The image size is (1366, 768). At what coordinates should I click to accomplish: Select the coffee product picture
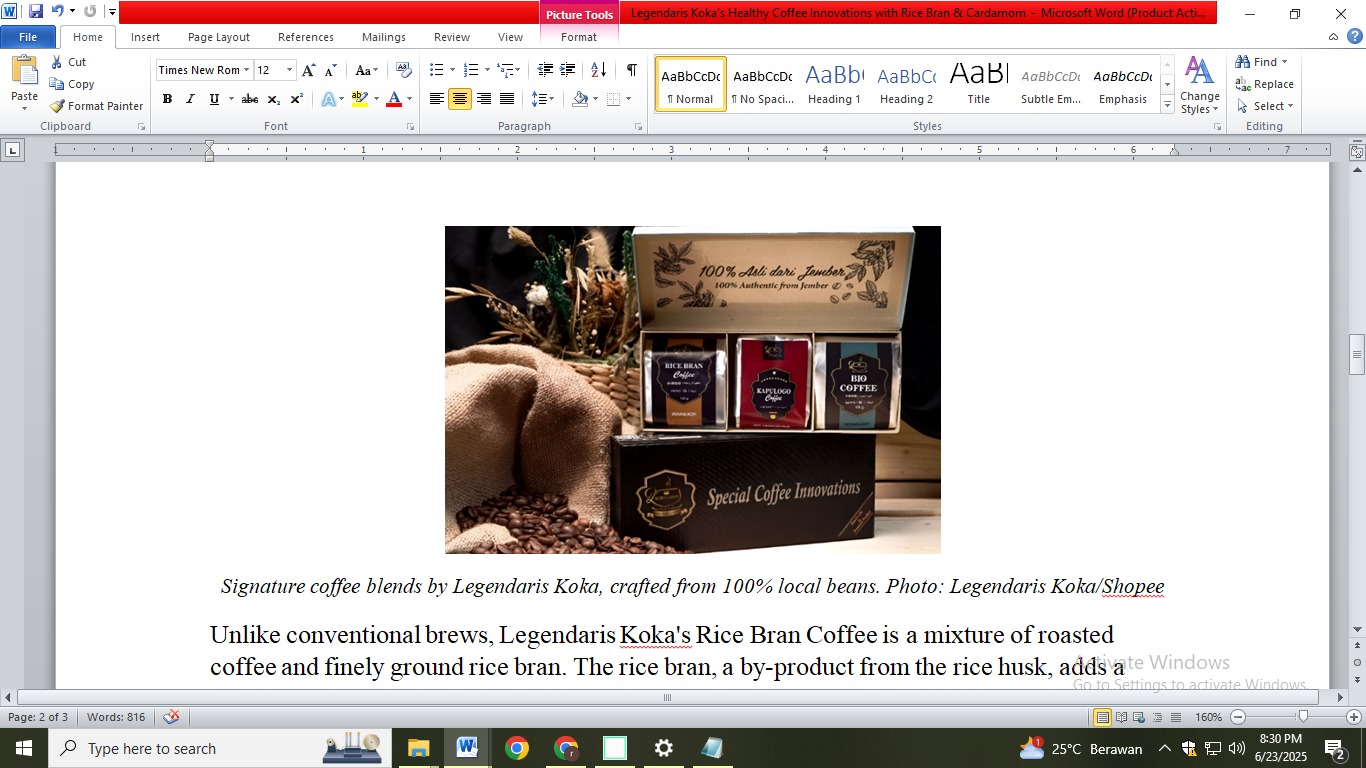tap(693, 390)
